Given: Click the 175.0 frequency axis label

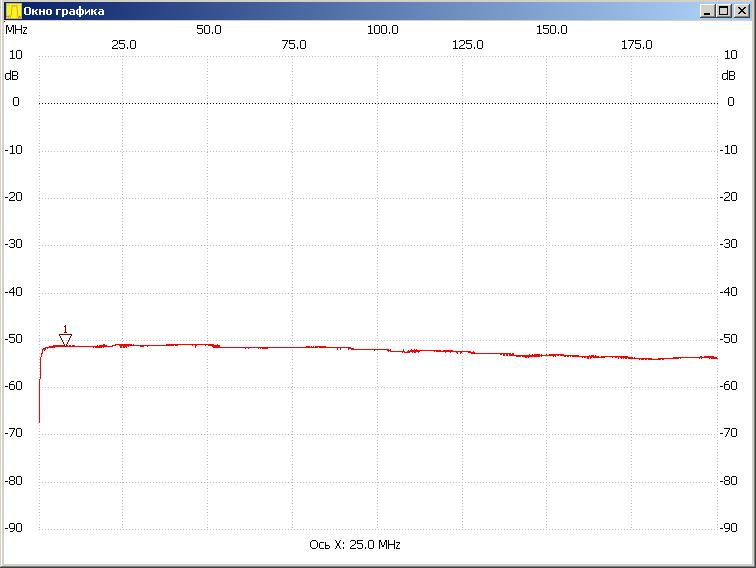Looking at the screenshot, I should [x=636, y=45].
